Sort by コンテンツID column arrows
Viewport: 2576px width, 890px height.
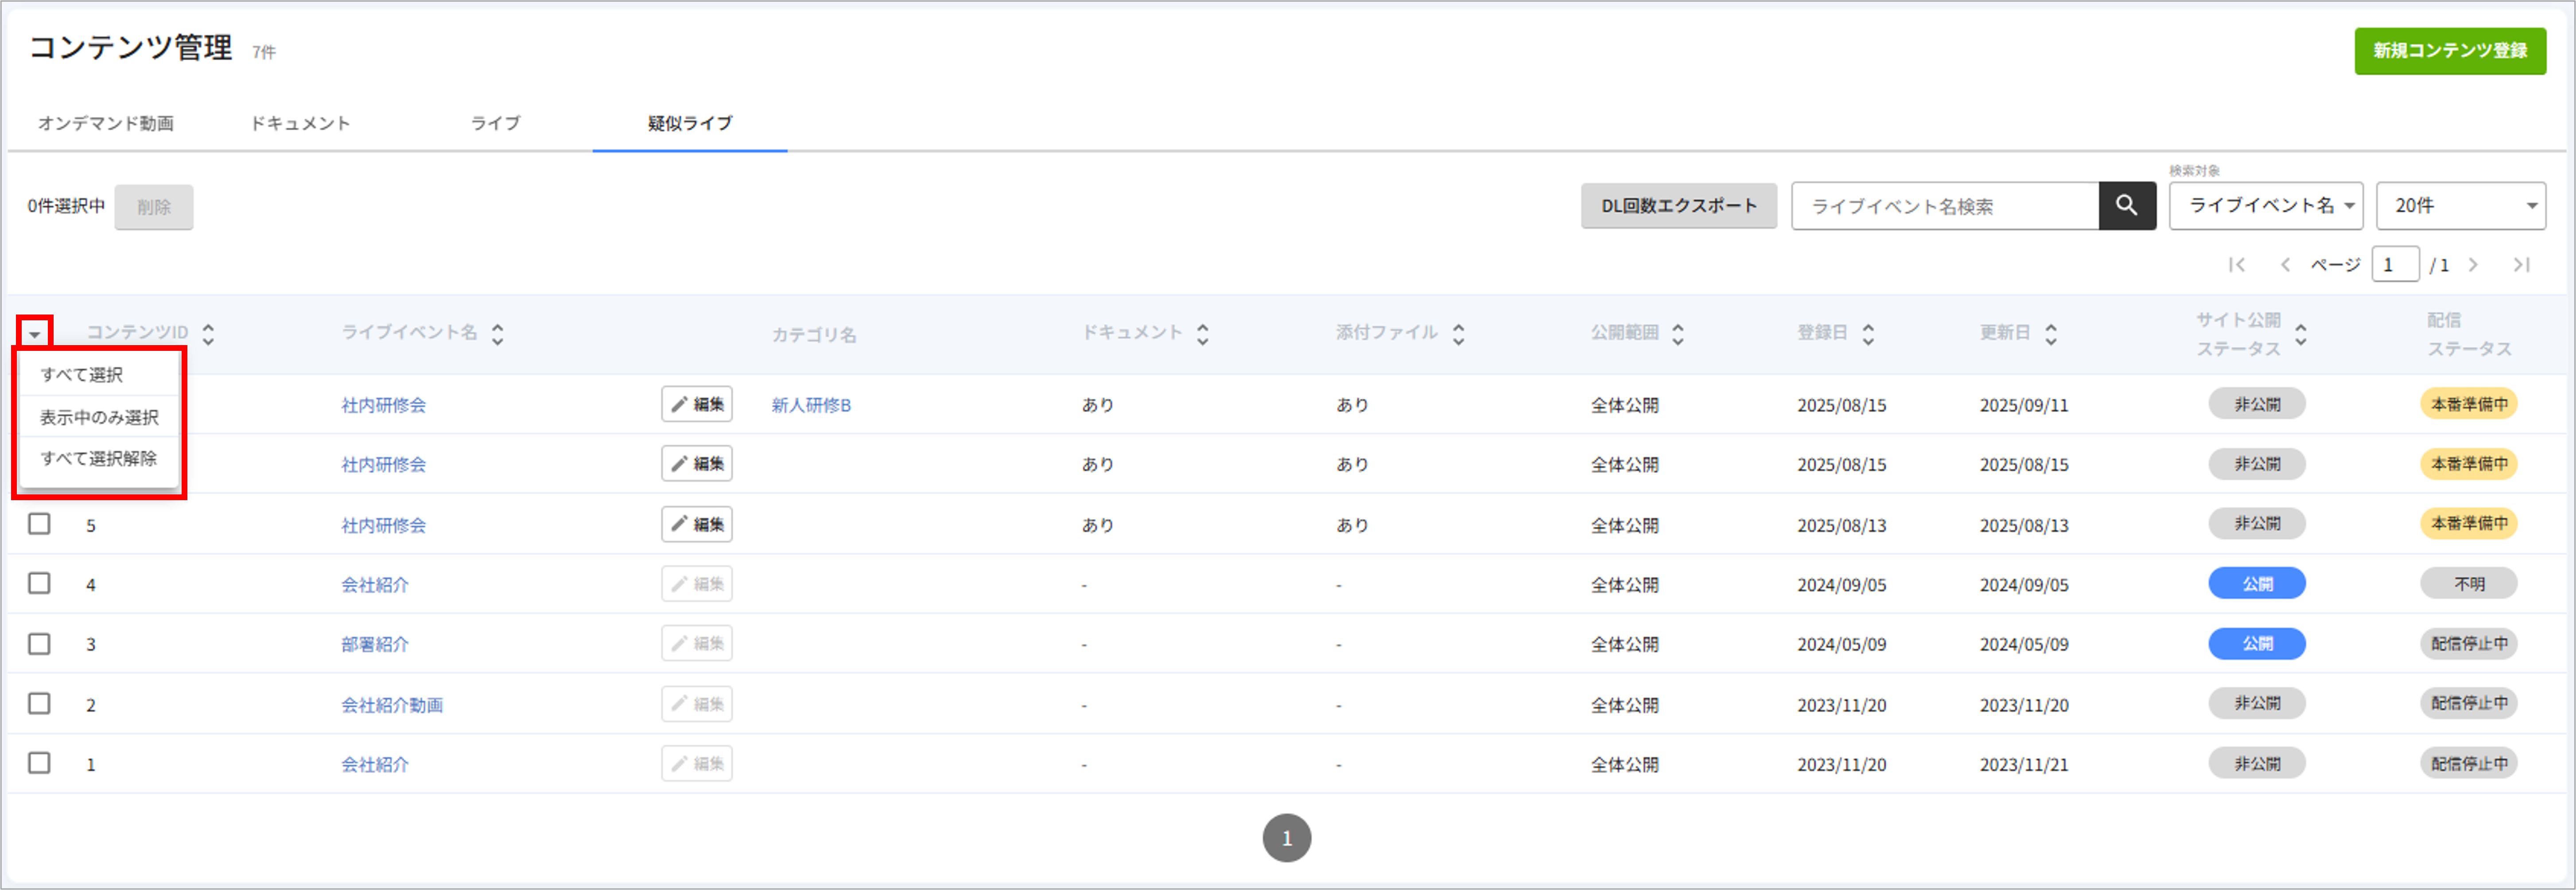[208, 334]
